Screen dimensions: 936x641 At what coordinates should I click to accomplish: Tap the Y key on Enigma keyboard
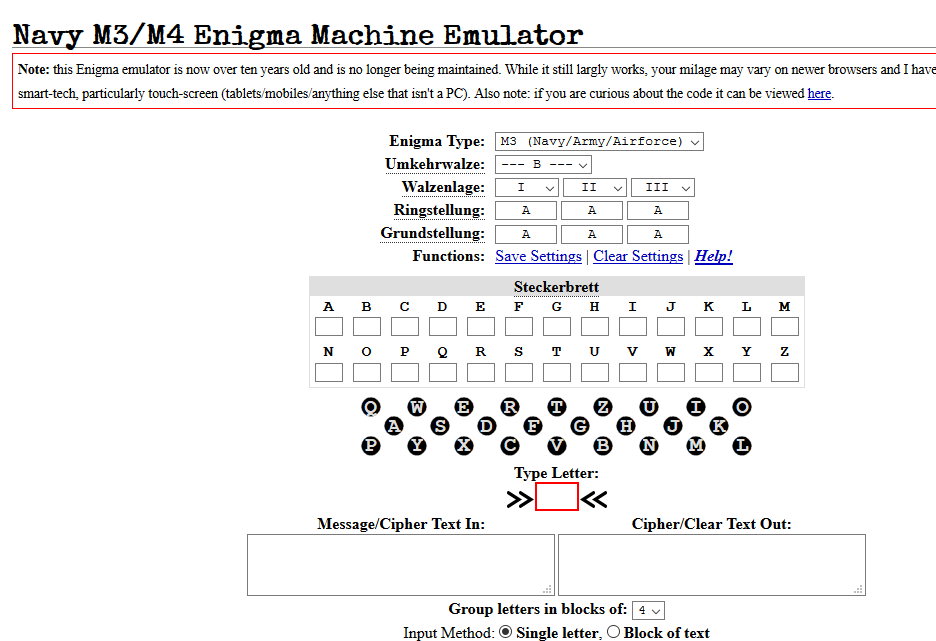click(x=417, y=446)
